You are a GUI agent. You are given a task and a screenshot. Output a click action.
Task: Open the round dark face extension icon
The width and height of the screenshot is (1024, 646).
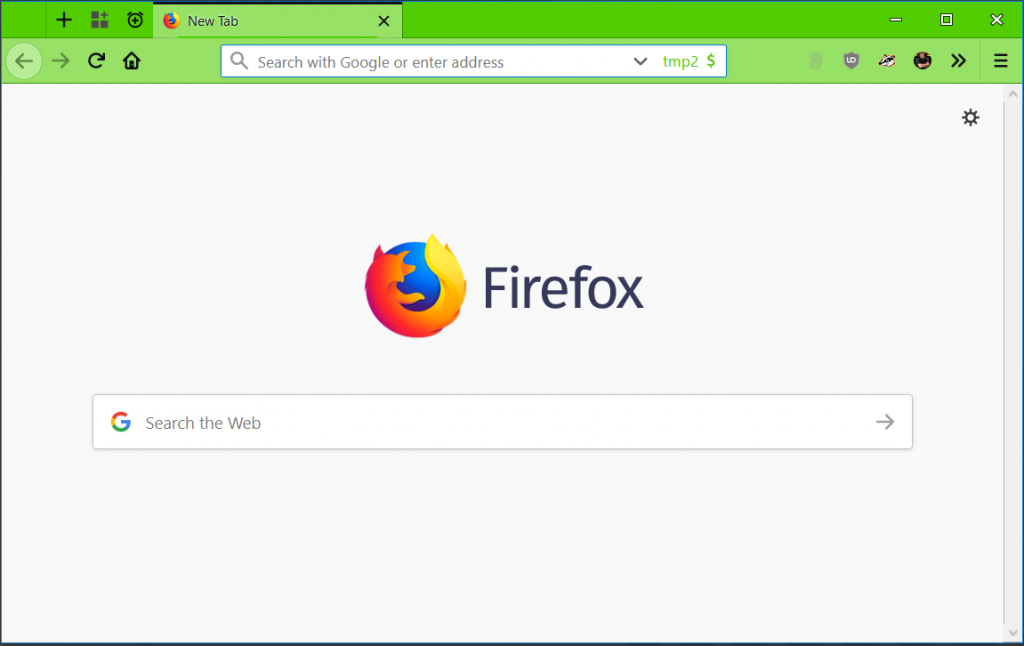coord(922,61)
